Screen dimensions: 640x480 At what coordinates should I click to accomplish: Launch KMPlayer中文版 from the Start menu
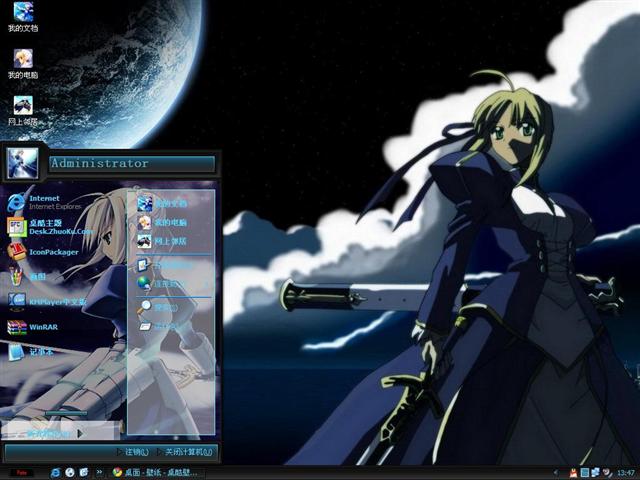47,302
